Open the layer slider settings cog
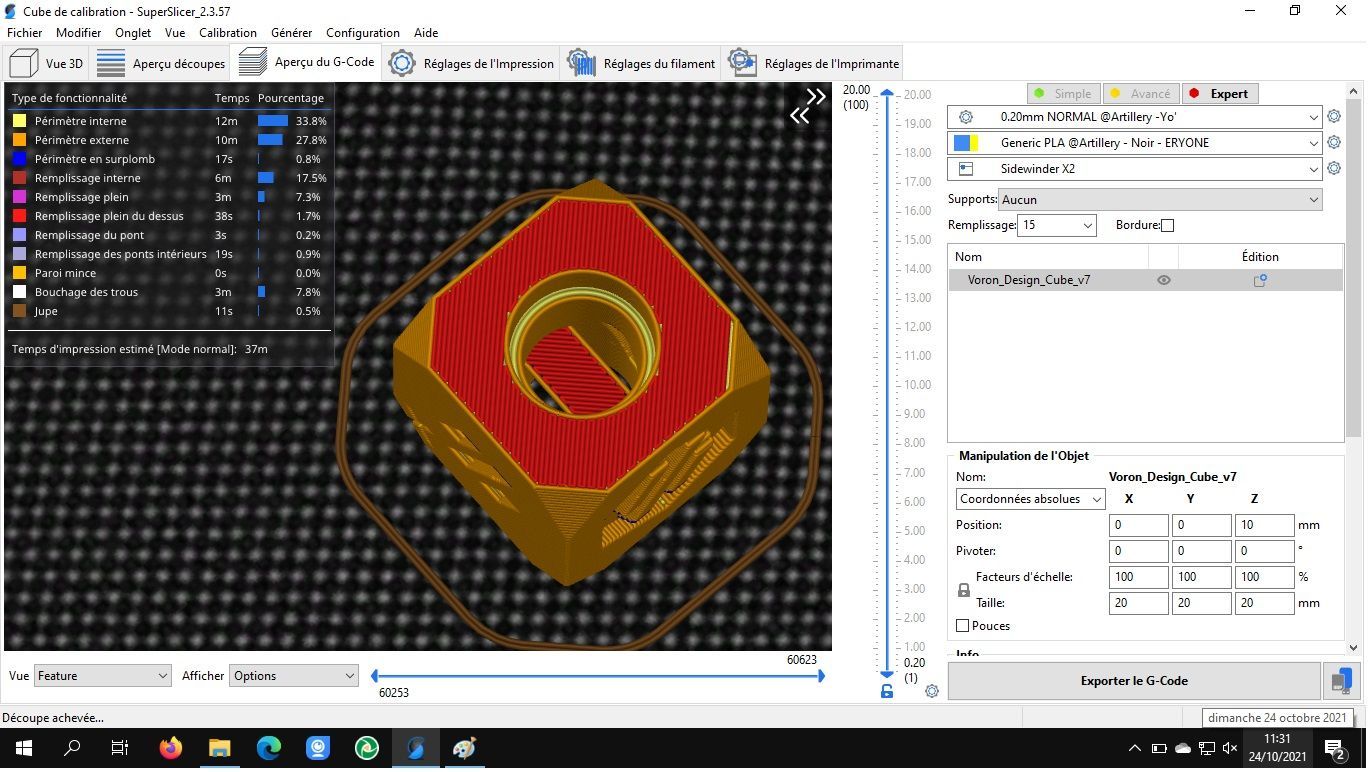 coord(932,691)
